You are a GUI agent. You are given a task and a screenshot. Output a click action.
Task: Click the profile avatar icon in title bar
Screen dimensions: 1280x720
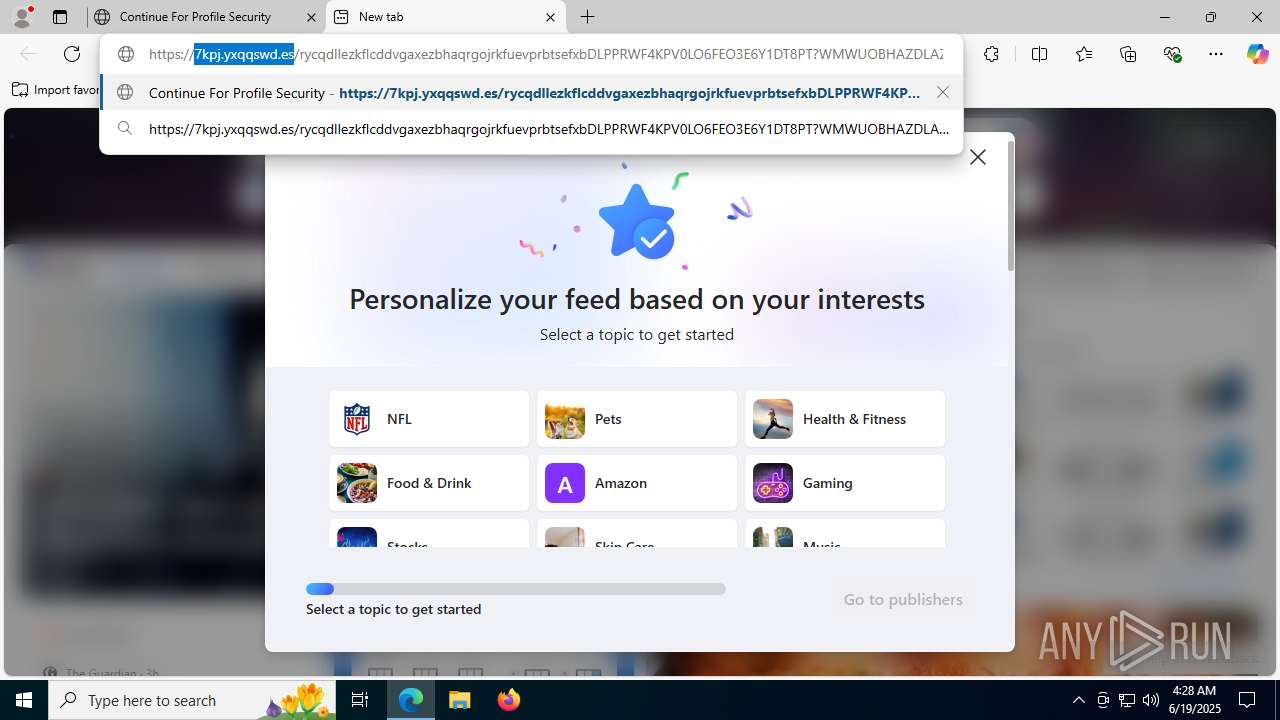[x=22, y=17]
